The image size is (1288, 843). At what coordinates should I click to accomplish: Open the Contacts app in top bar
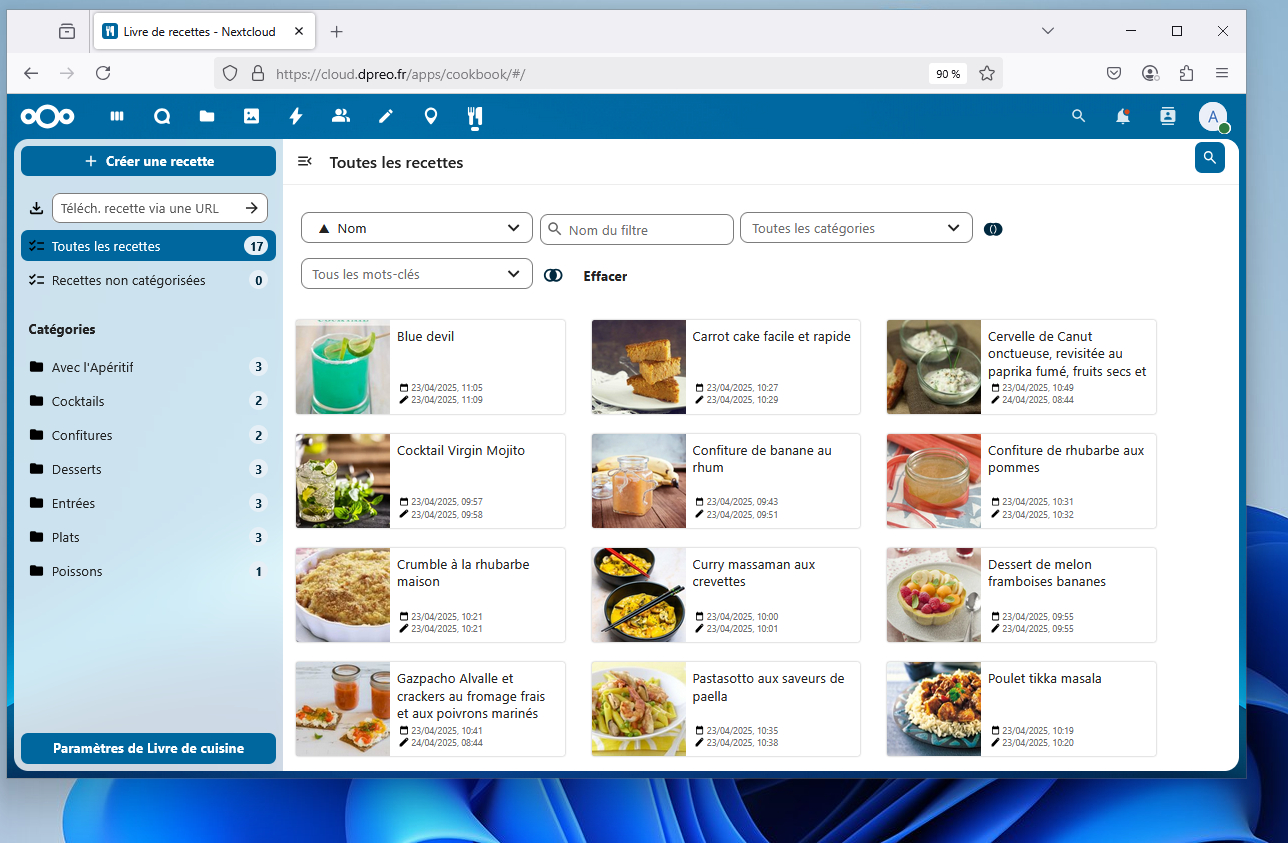(341, 116)
